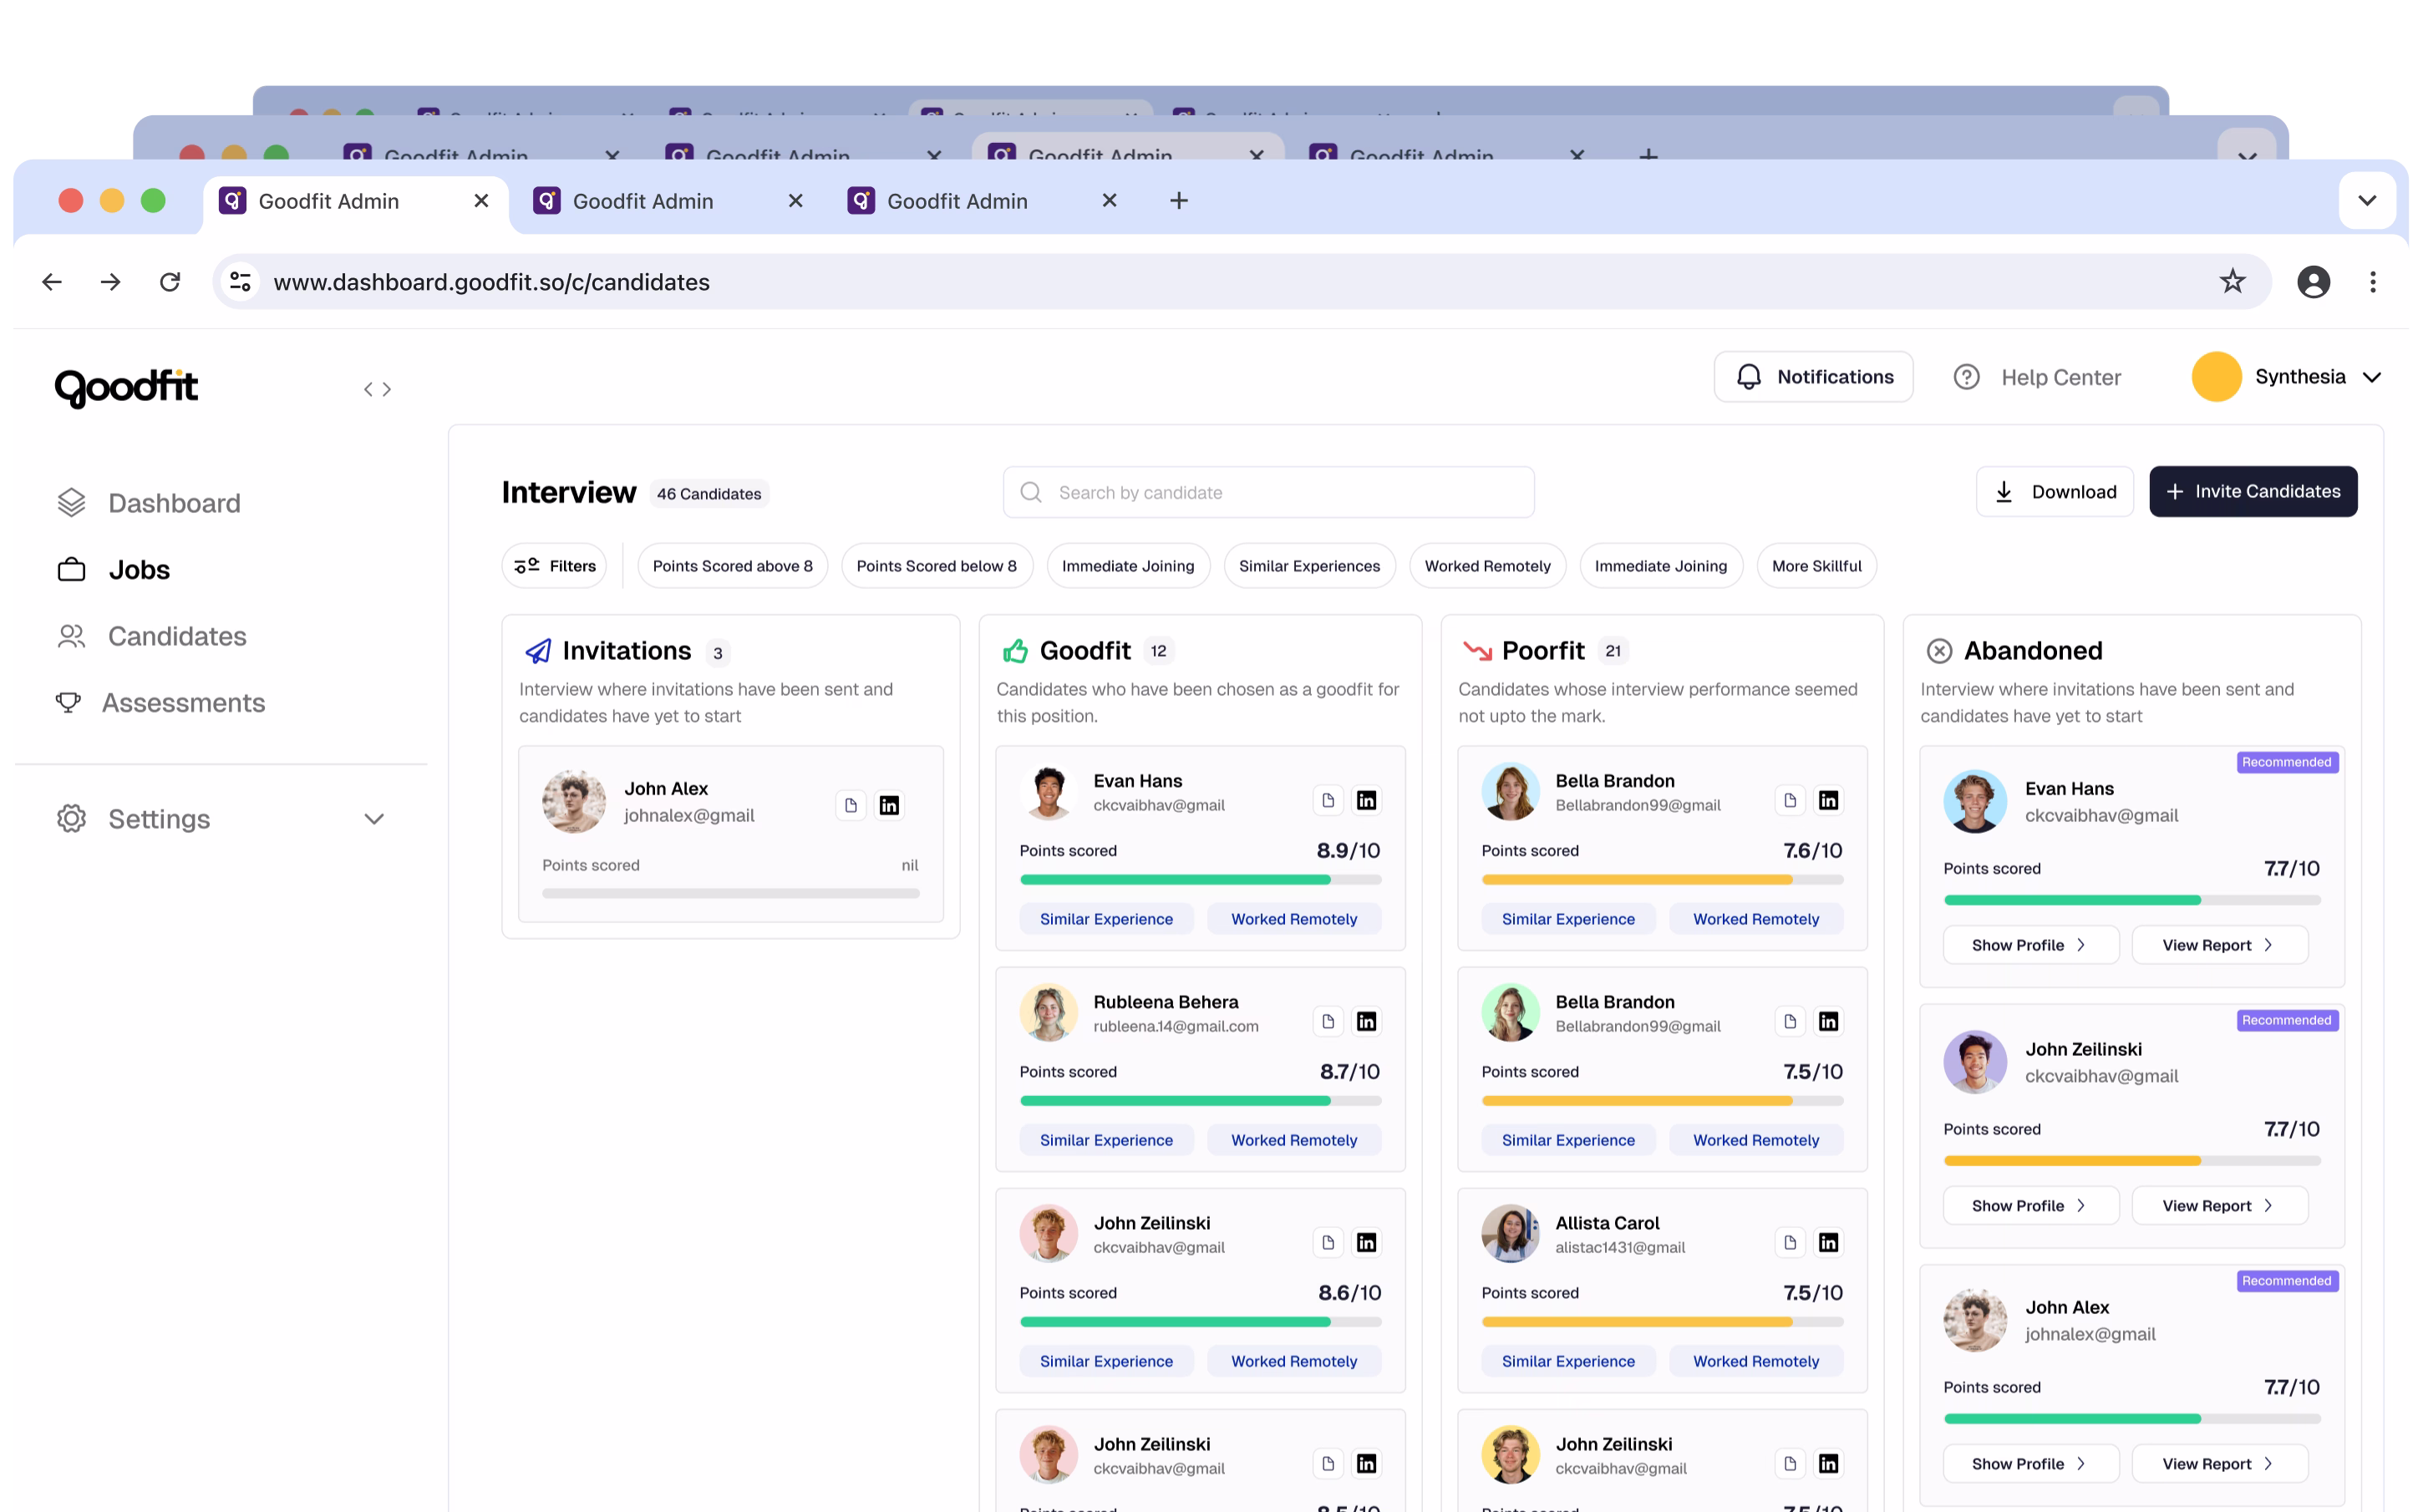The height and width of the screenshot is (1512, 2423).
Task: Open LinkedIn icon on Allista Carol card
Action: (x=1828, y=1242)
